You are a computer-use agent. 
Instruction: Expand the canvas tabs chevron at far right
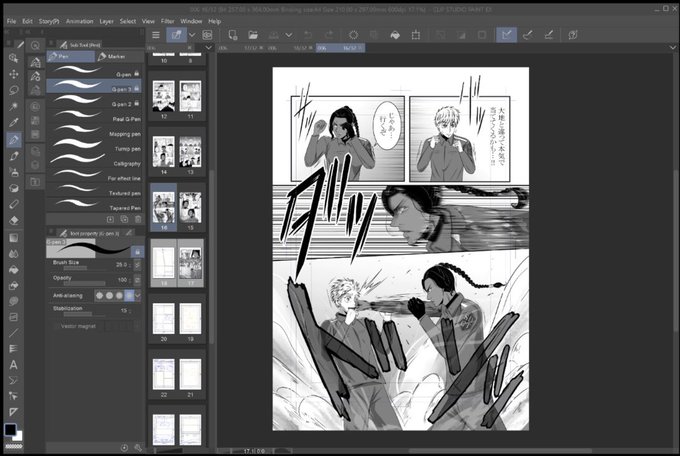tap(673, 48)
